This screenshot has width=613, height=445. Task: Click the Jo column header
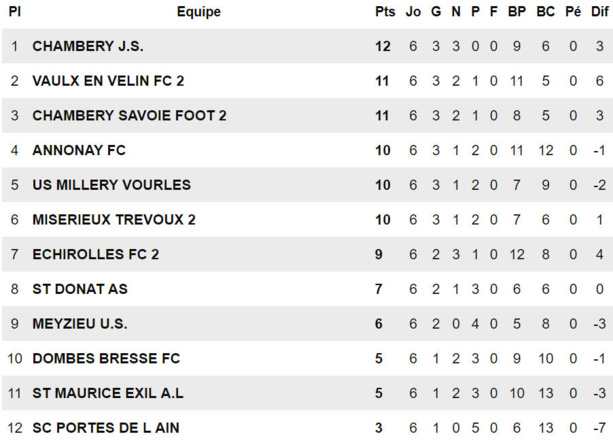pos(413,12)
